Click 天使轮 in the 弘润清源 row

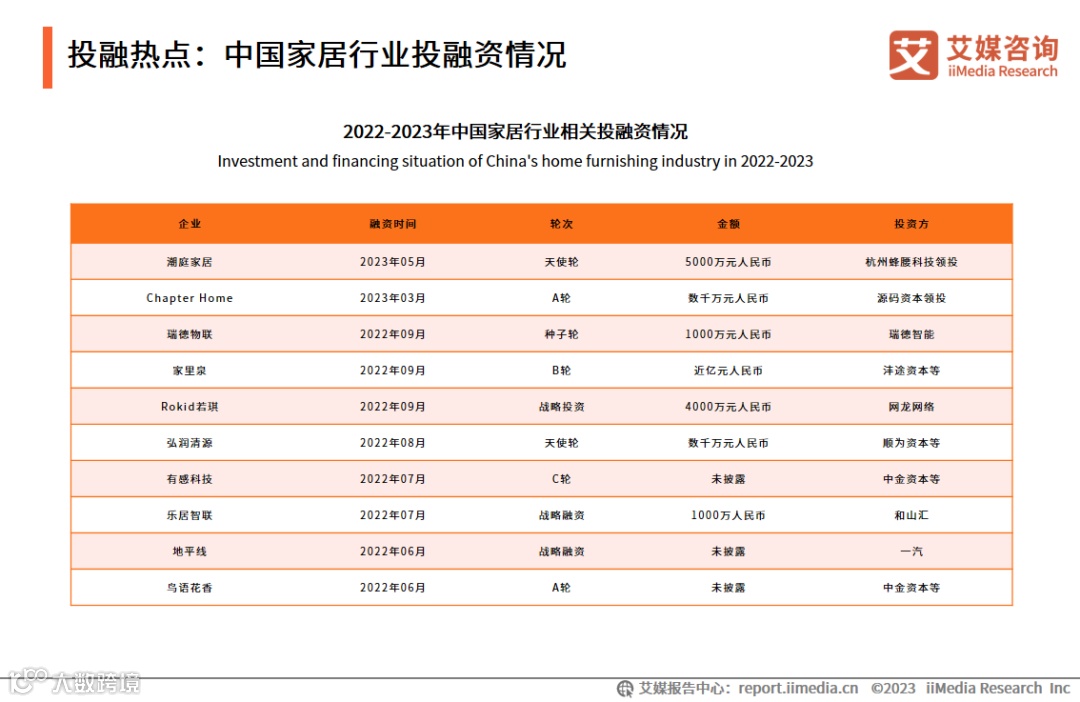click(561, 443)
